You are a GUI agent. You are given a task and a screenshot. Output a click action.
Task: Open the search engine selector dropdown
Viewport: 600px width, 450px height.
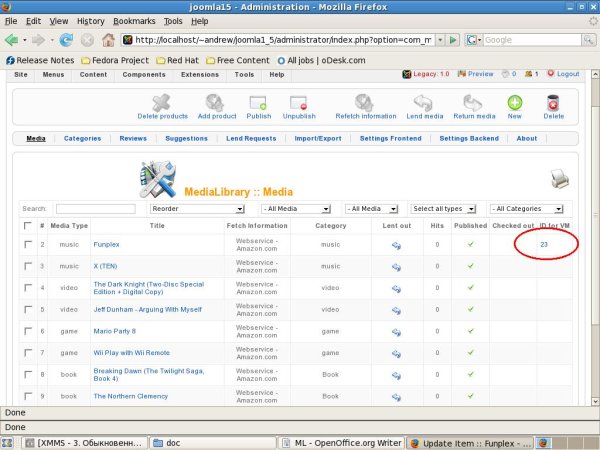474,40
